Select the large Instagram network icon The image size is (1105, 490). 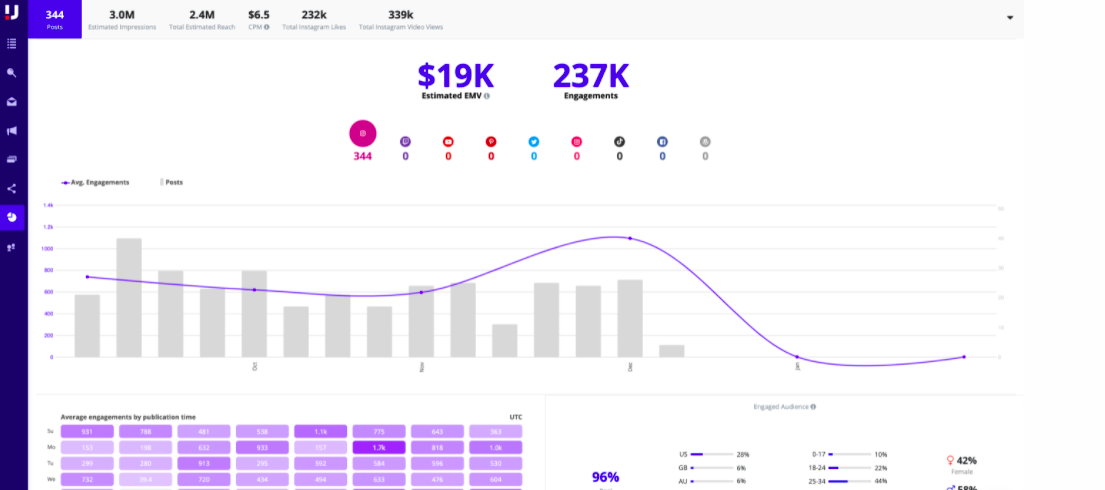(363, 133)
